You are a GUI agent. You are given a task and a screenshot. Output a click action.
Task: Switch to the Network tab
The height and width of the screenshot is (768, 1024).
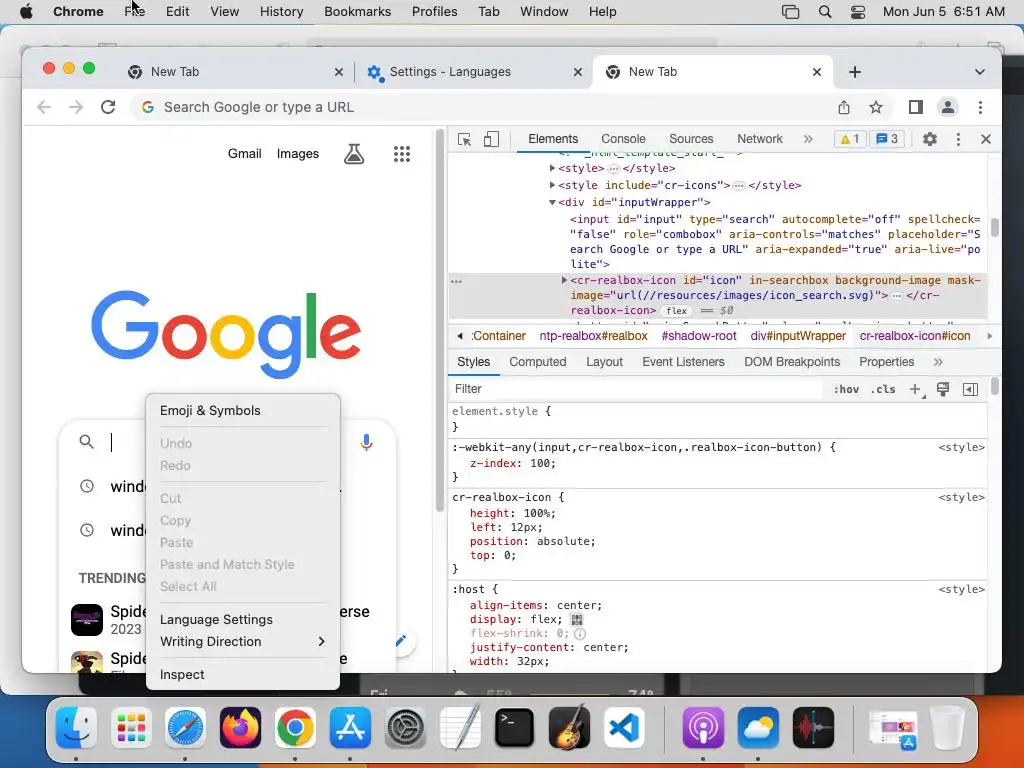[x=760, y=139]
